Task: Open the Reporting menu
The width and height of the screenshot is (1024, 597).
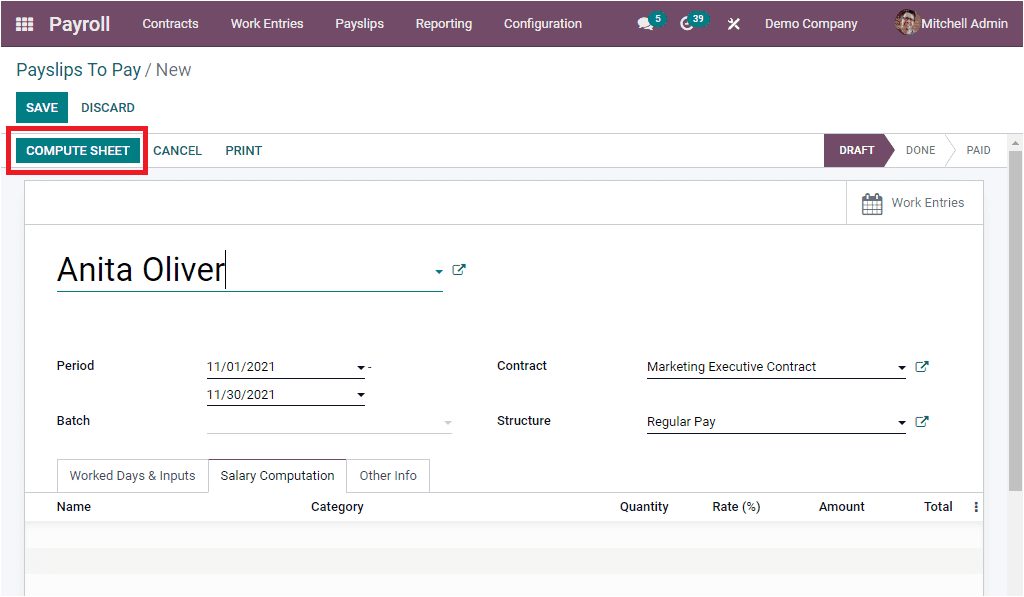Action: [443, 23]
